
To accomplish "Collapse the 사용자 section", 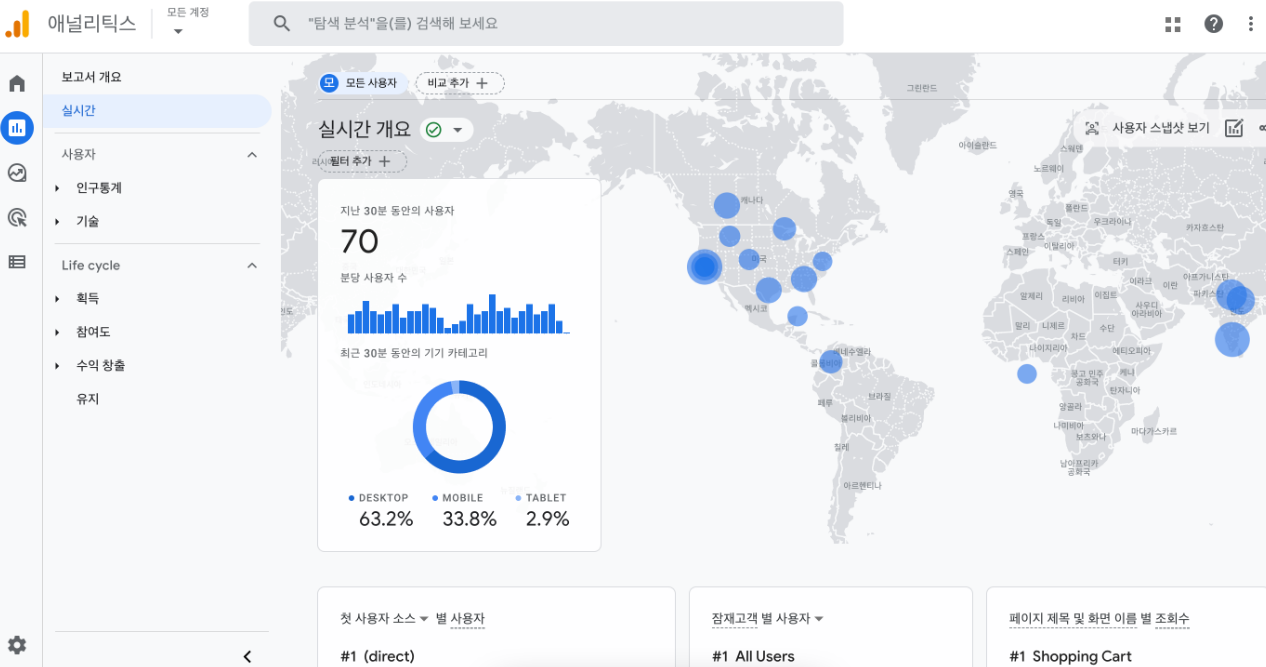I will coord(252,155).
